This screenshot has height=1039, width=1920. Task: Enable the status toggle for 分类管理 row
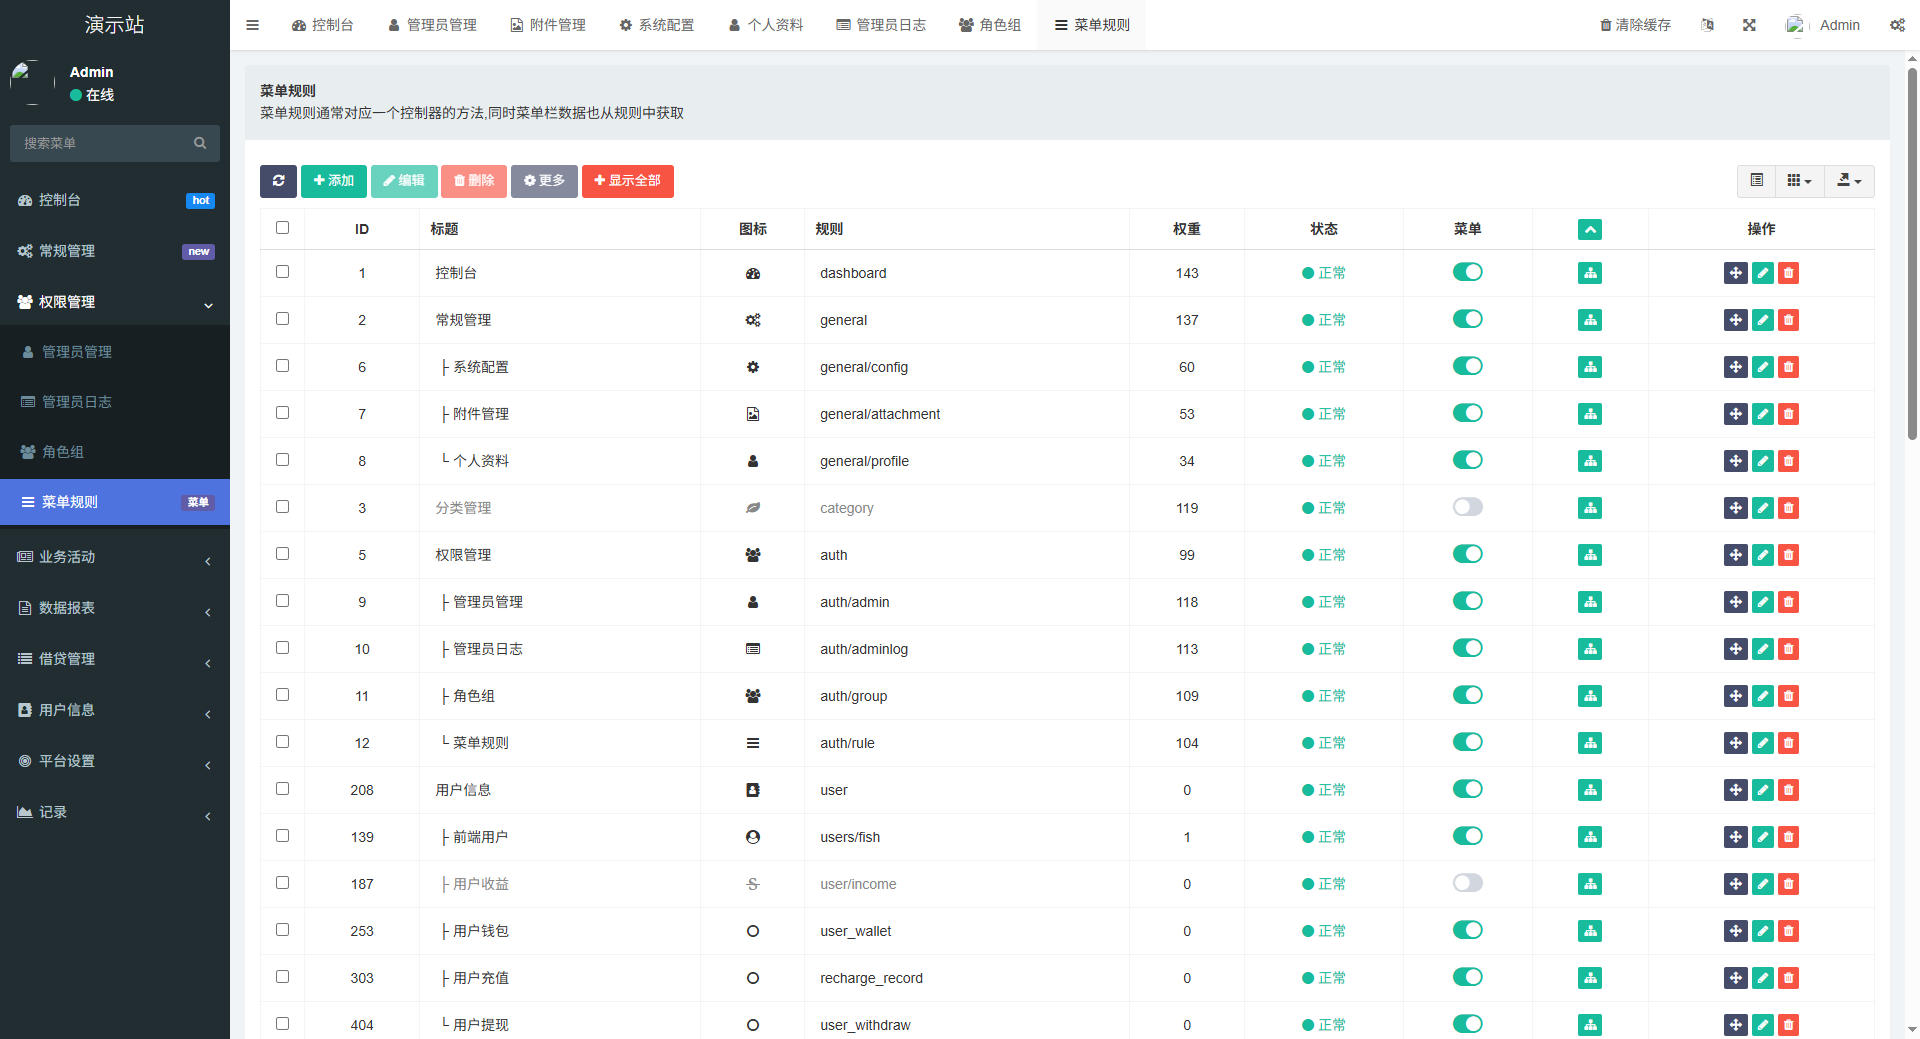(x=1467, y=507)
